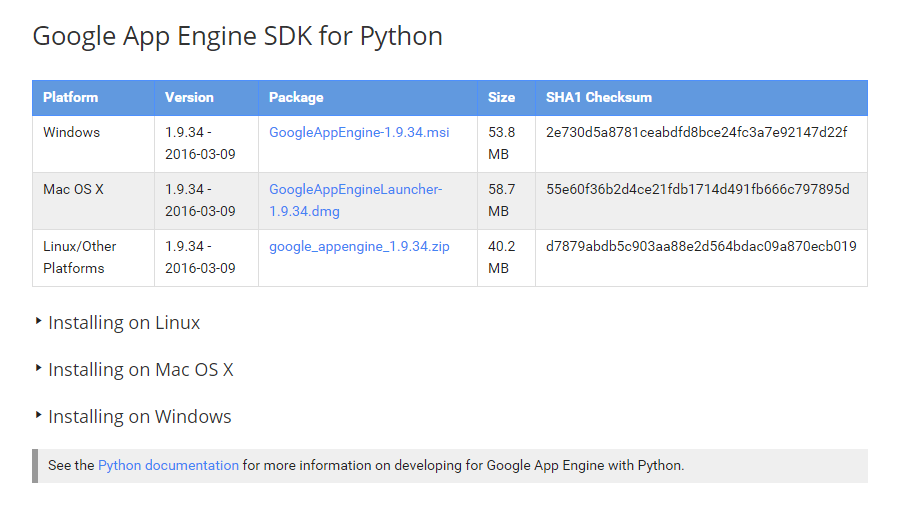Select checksum starting with 55e60f36b2d4
Image resolution: width=917 pixels, height=509 pixels.
tap(698, 189)
